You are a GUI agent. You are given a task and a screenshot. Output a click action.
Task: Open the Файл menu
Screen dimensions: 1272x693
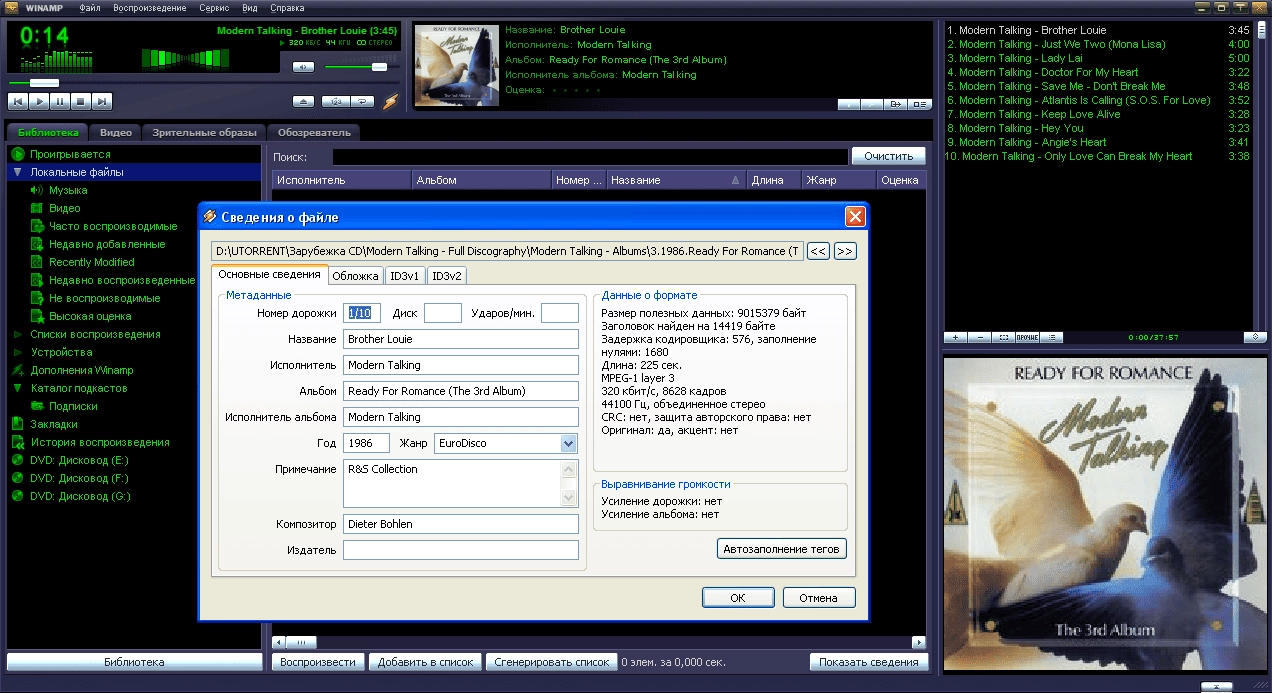[x=89, y=8]
